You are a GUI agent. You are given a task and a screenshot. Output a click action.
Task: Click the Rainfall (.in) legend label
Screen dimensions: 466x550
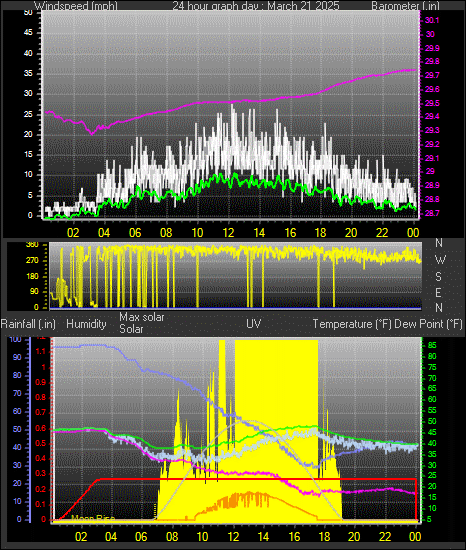pyautogui.click(x=28, y=324)
